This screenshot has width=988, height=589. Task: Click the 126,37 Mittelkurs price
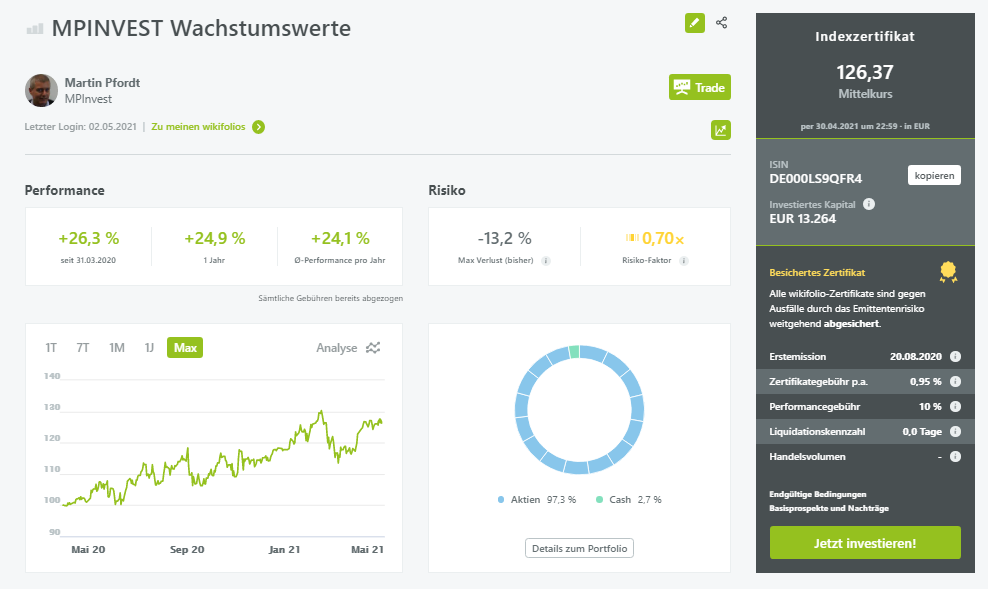(865, 72)
